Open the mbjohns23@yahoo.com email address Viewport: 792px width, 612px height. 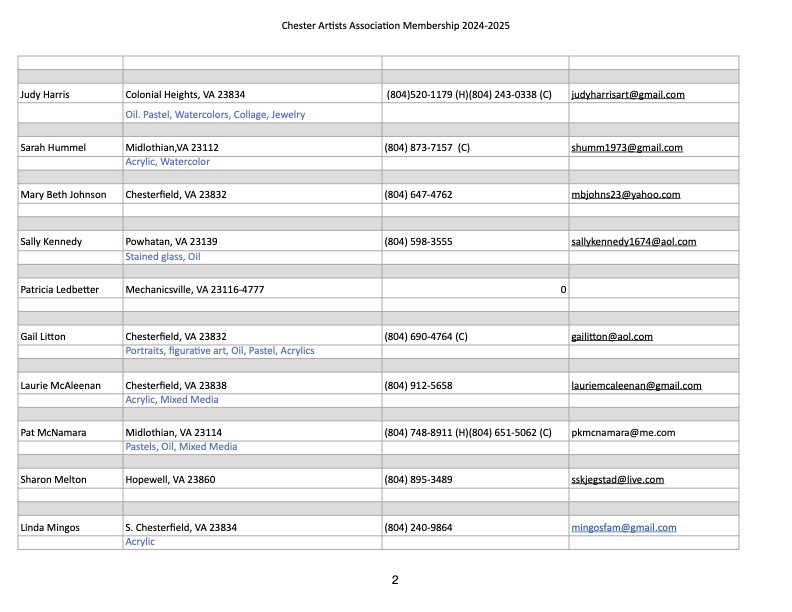coord(625,195)
